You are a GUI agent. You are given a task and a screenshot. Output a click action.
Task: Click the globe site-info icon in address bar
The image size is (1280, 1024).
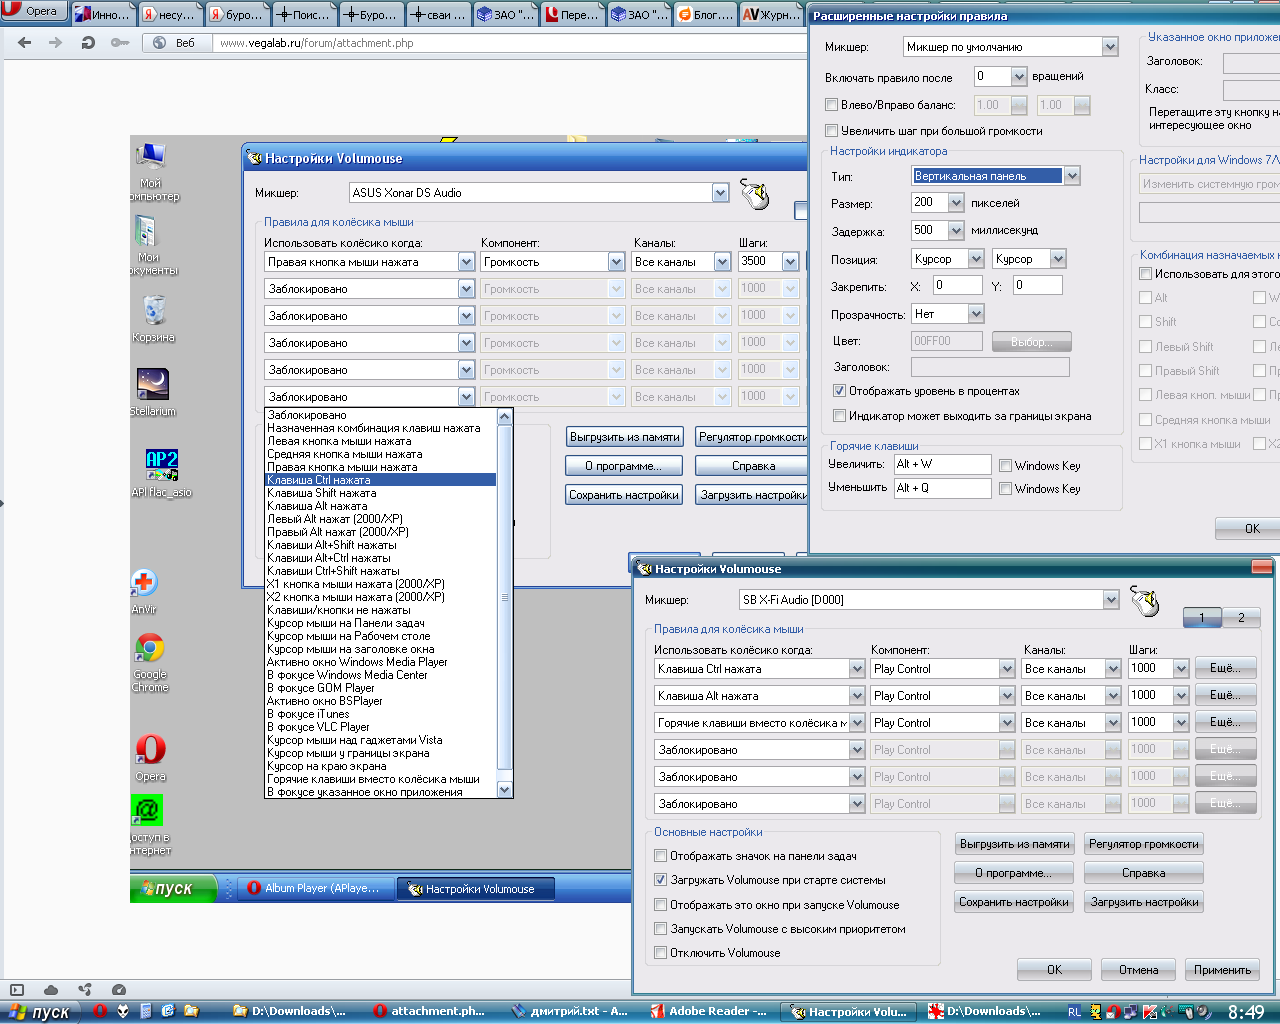coord(159,43)
